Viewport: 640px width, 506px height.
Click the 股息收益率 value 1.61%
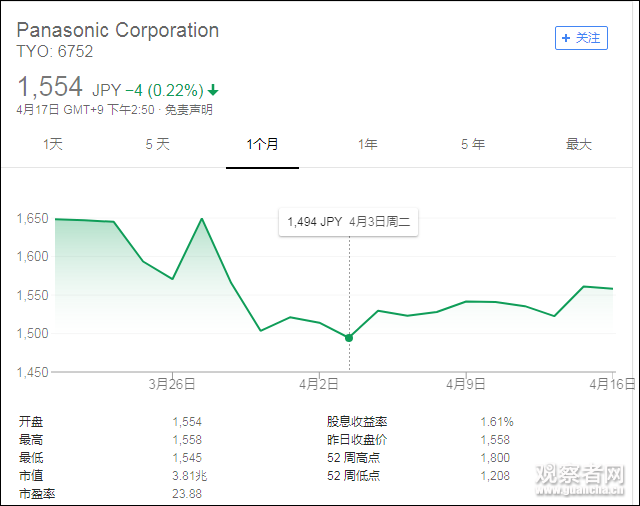point(497,422)
